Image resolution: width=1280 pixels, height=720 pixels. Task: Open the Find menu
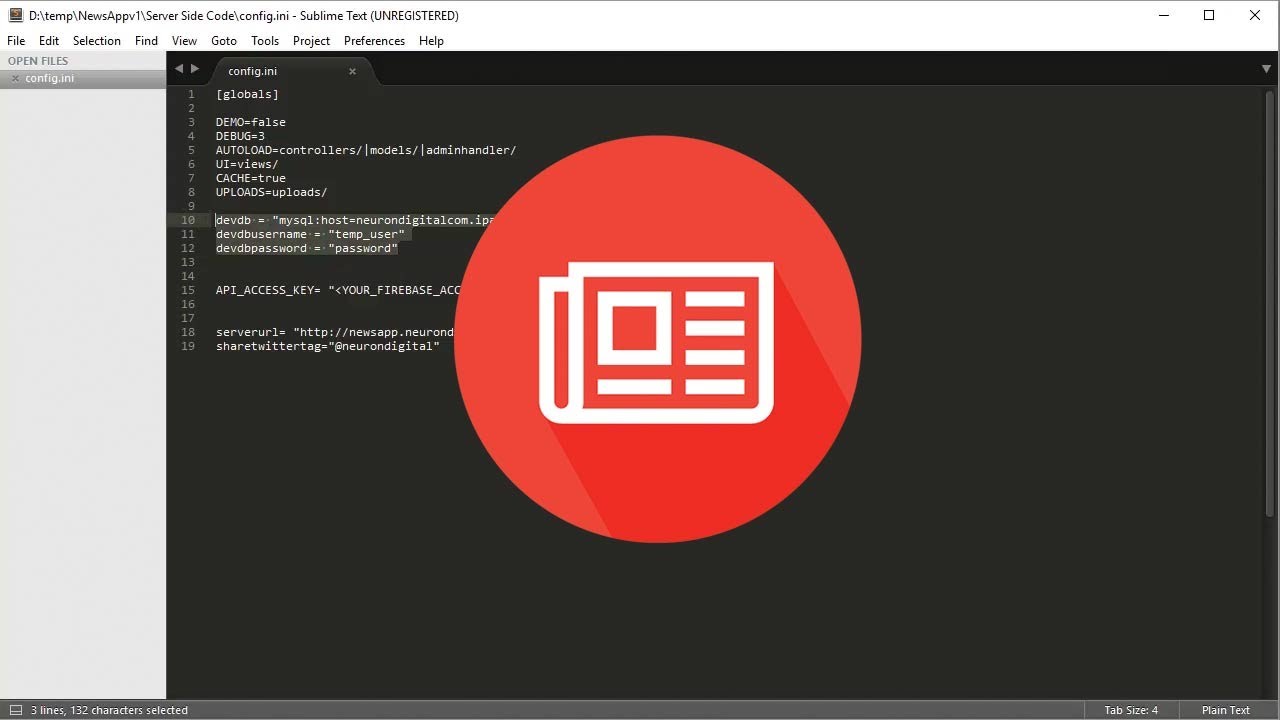click(x=146, y=41)
